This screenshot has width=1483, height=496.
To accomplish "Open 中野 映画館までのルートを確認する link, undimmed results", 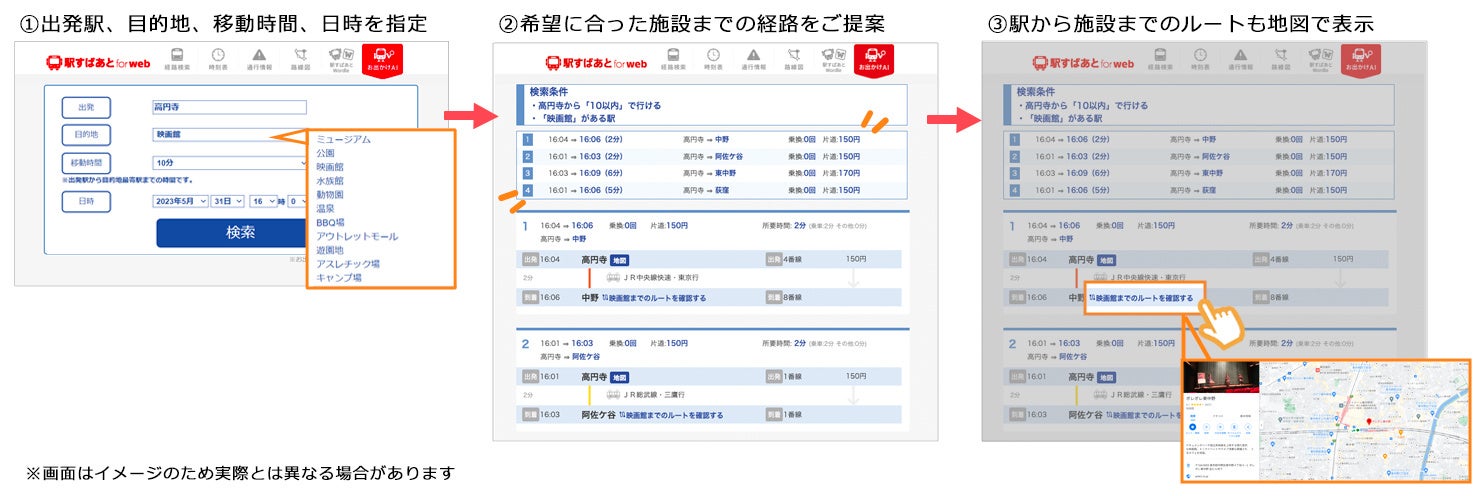I will [654, 298].
